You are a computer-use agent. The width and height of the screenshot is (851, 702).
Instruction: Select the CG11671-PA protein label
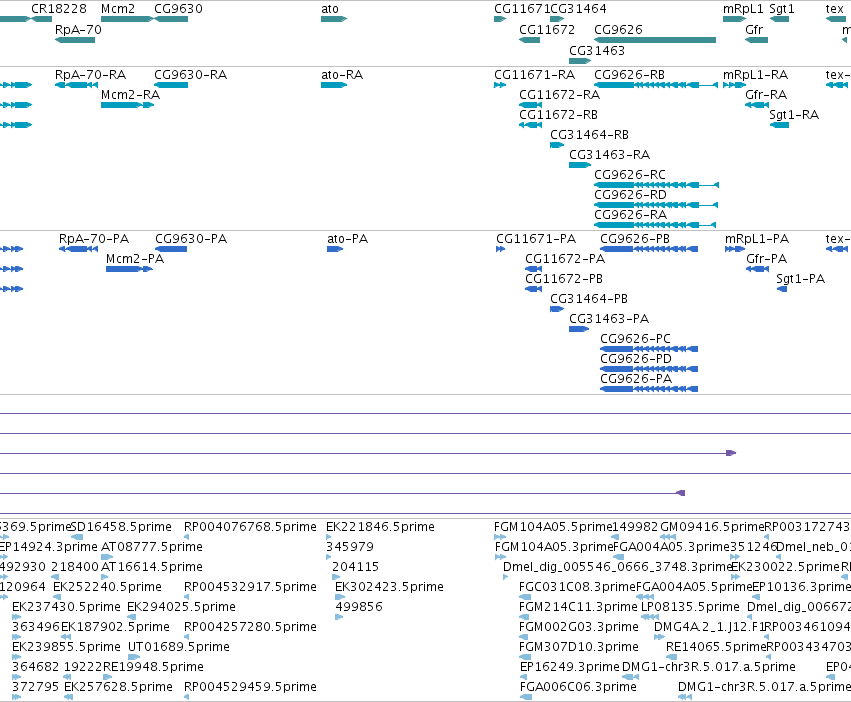click(x=536, y=239)
